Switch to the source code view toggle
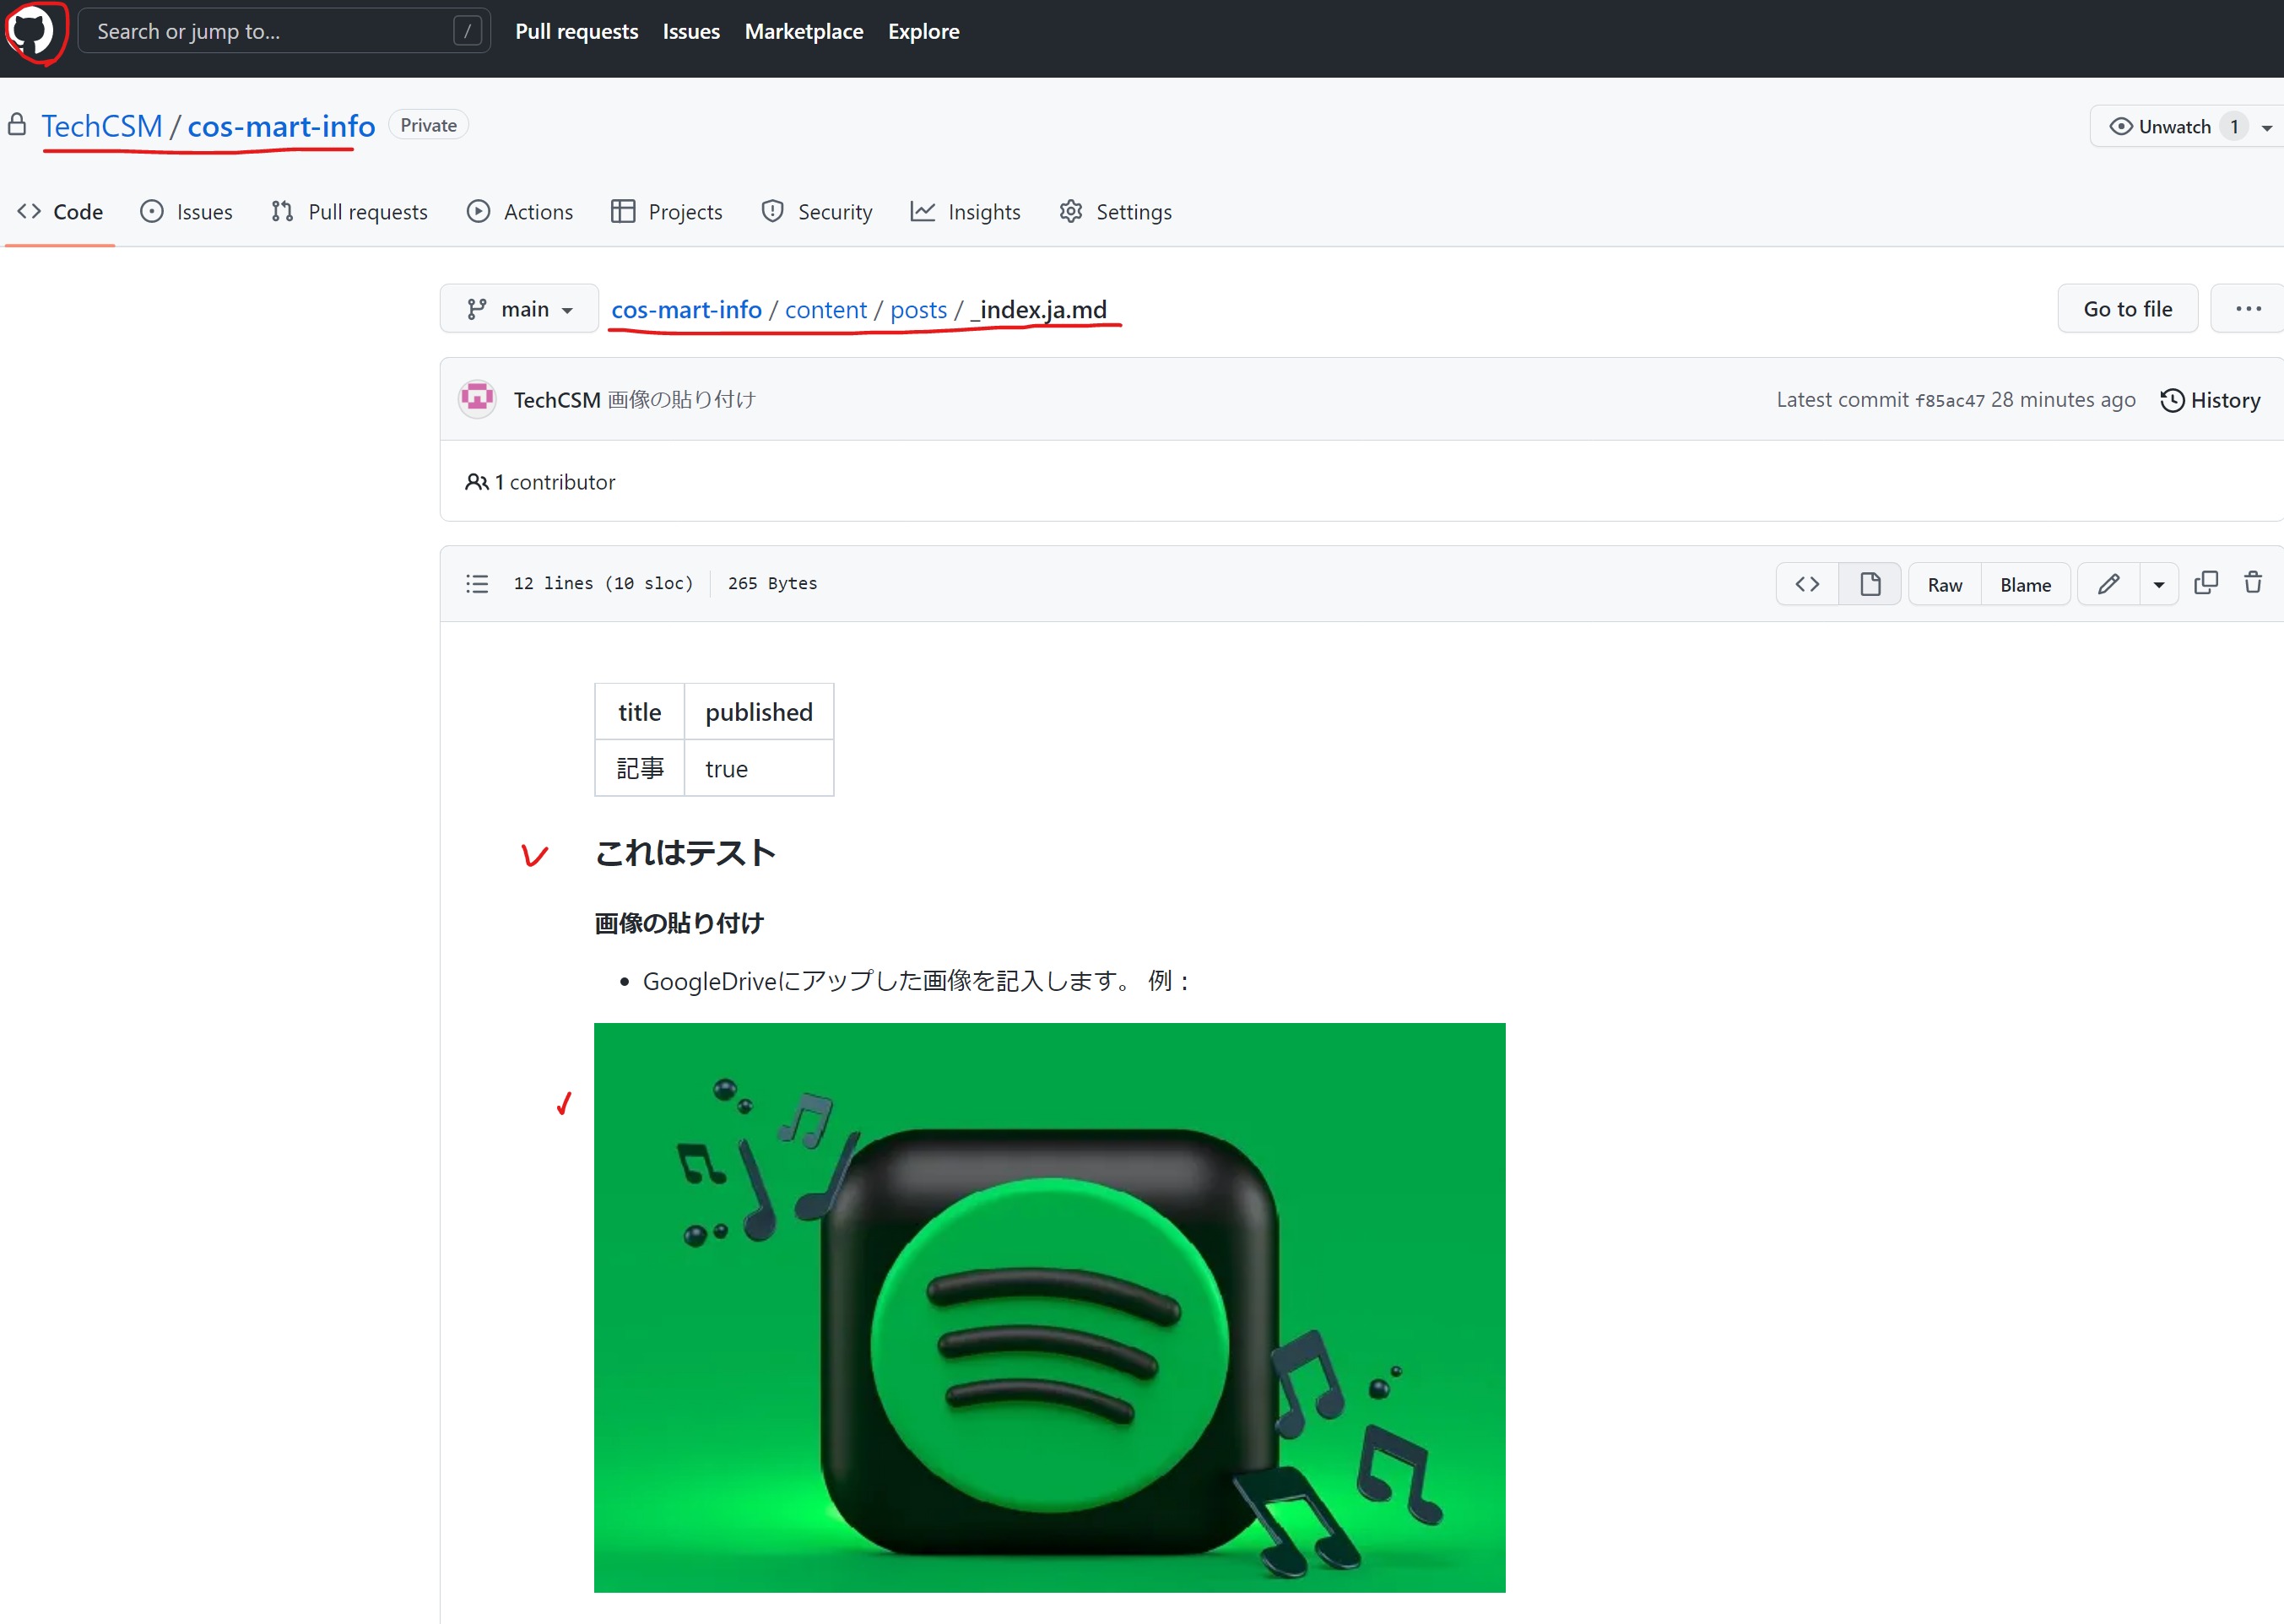This screenshot has height=1624, width=2284. (x=1807, y=584)
